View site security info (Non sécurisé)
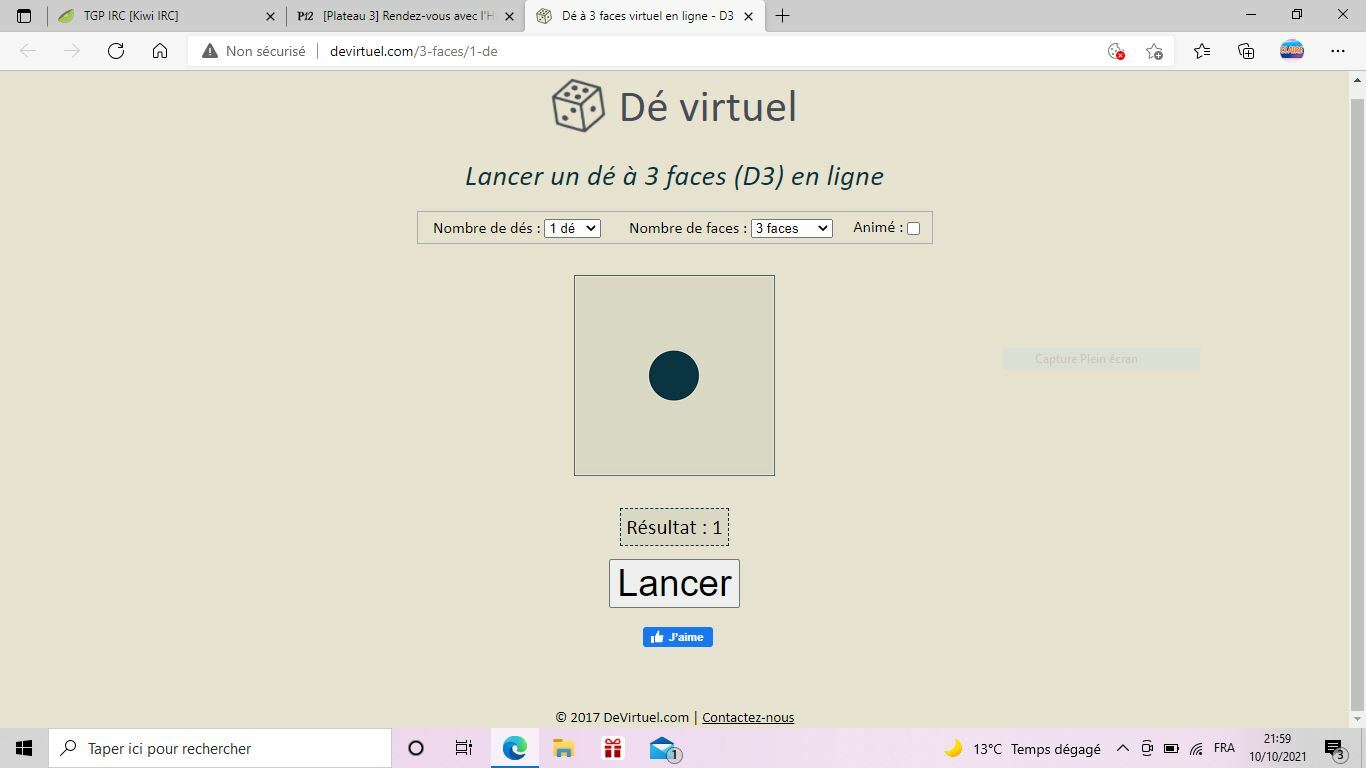 254,51
